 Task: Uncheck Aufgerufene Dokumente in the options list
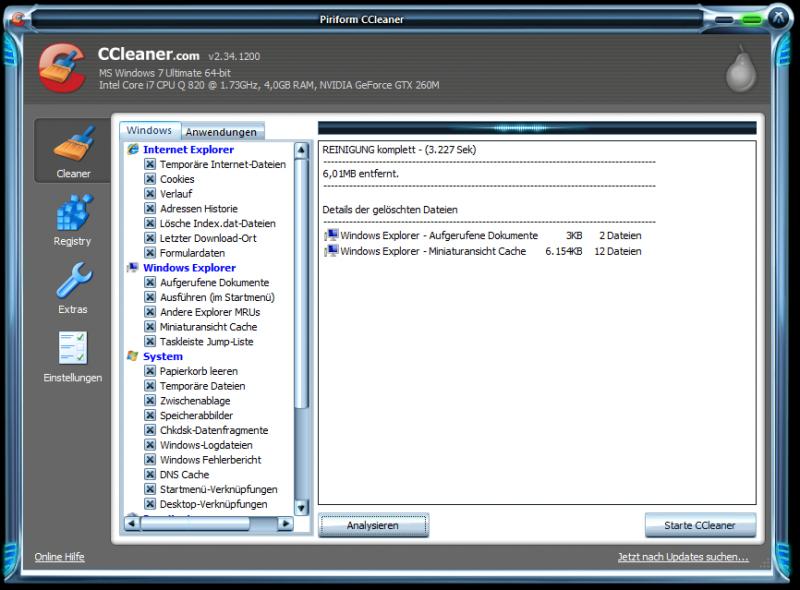click(x=149, y=282)
